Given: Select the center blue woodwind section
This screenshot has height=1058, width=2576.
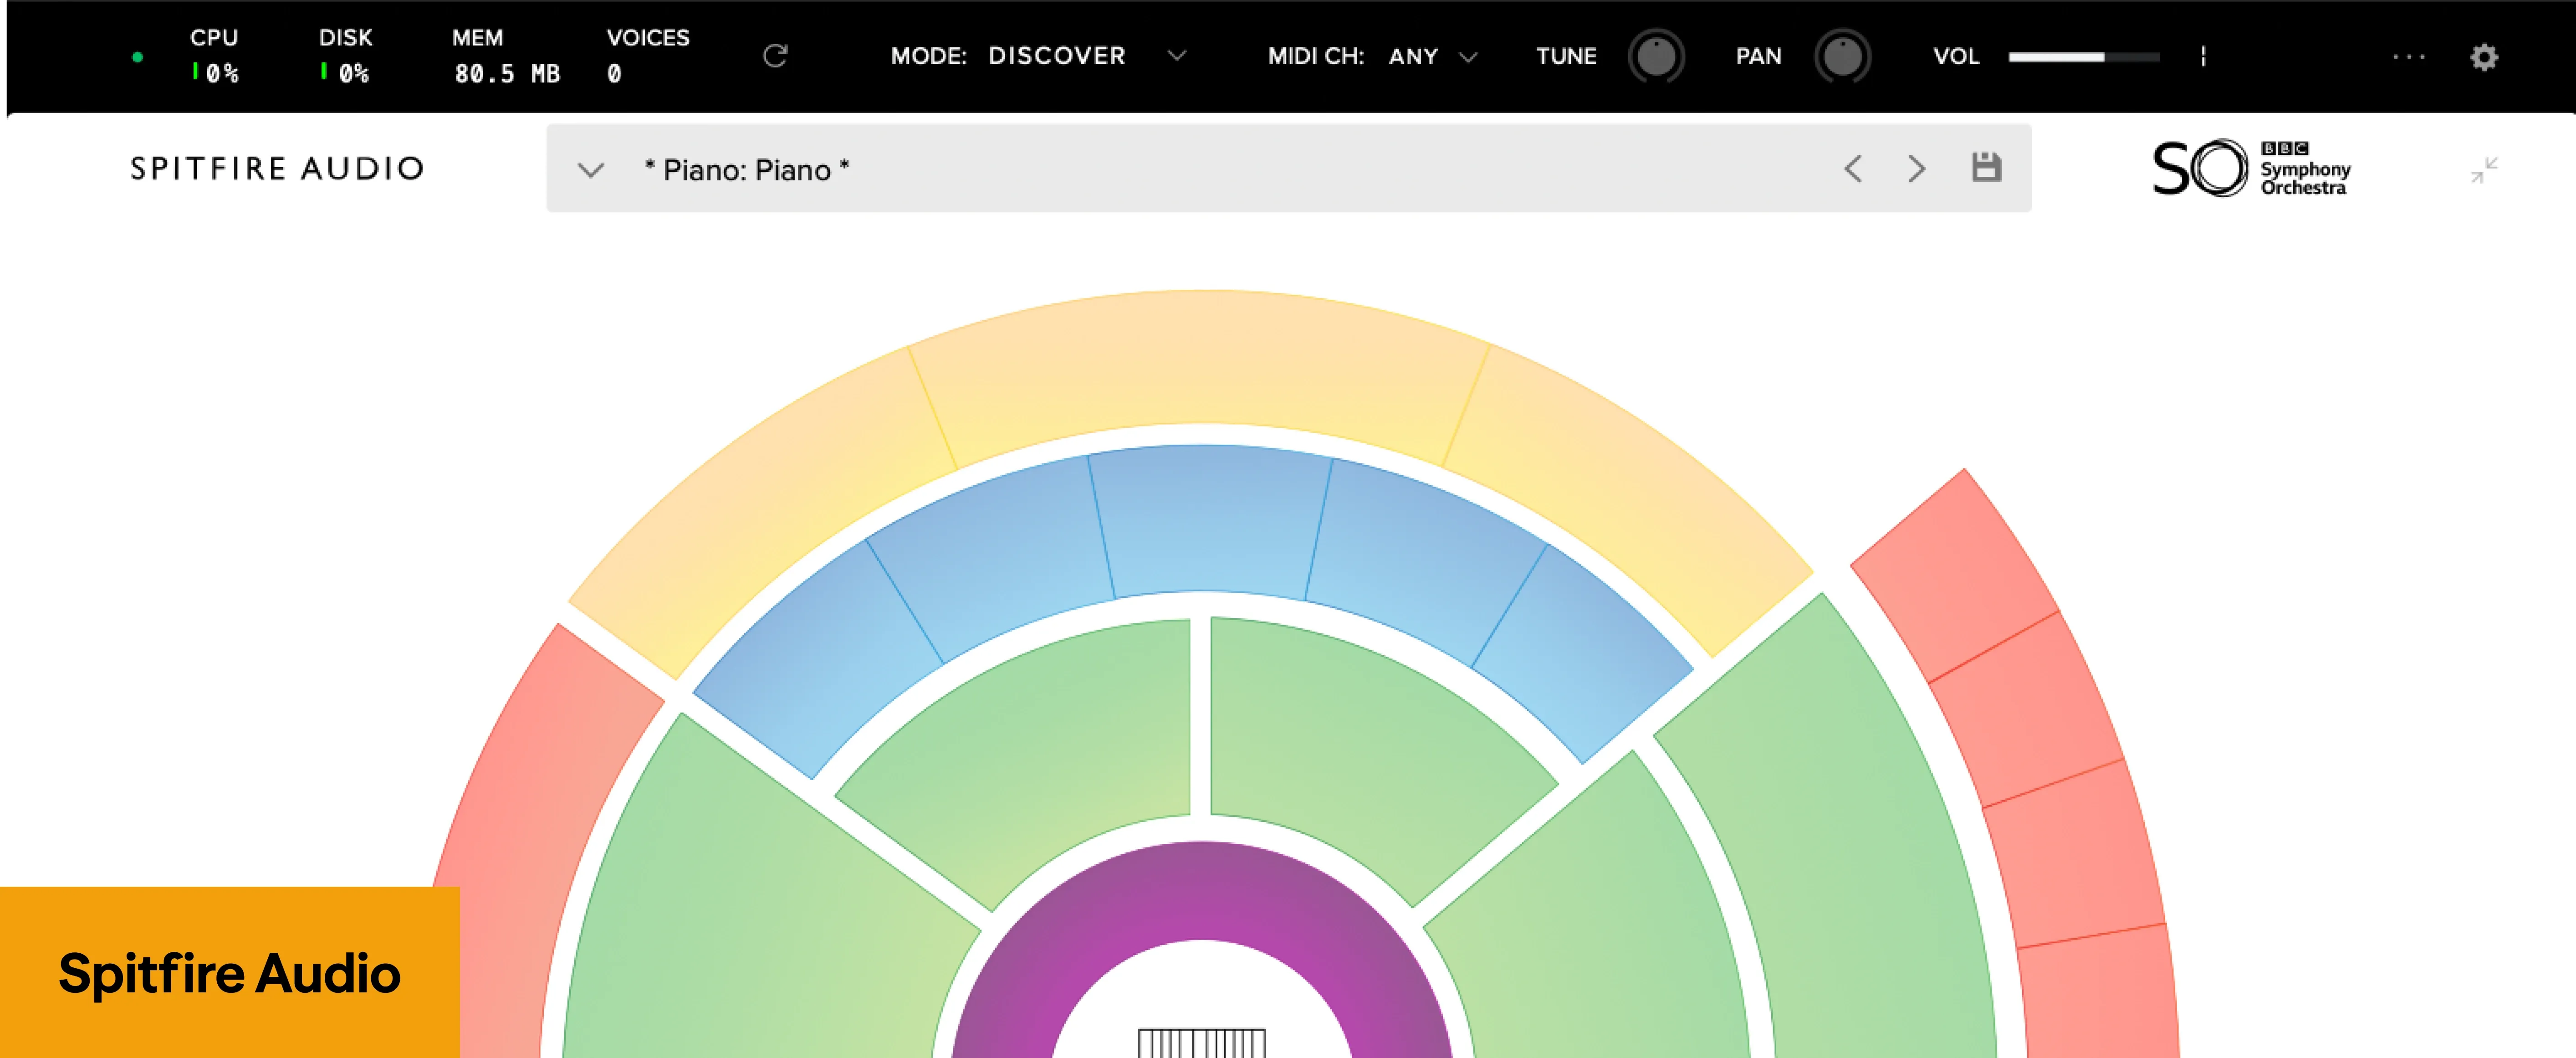Looking at the screenshot, I should tap(1210, 520).
